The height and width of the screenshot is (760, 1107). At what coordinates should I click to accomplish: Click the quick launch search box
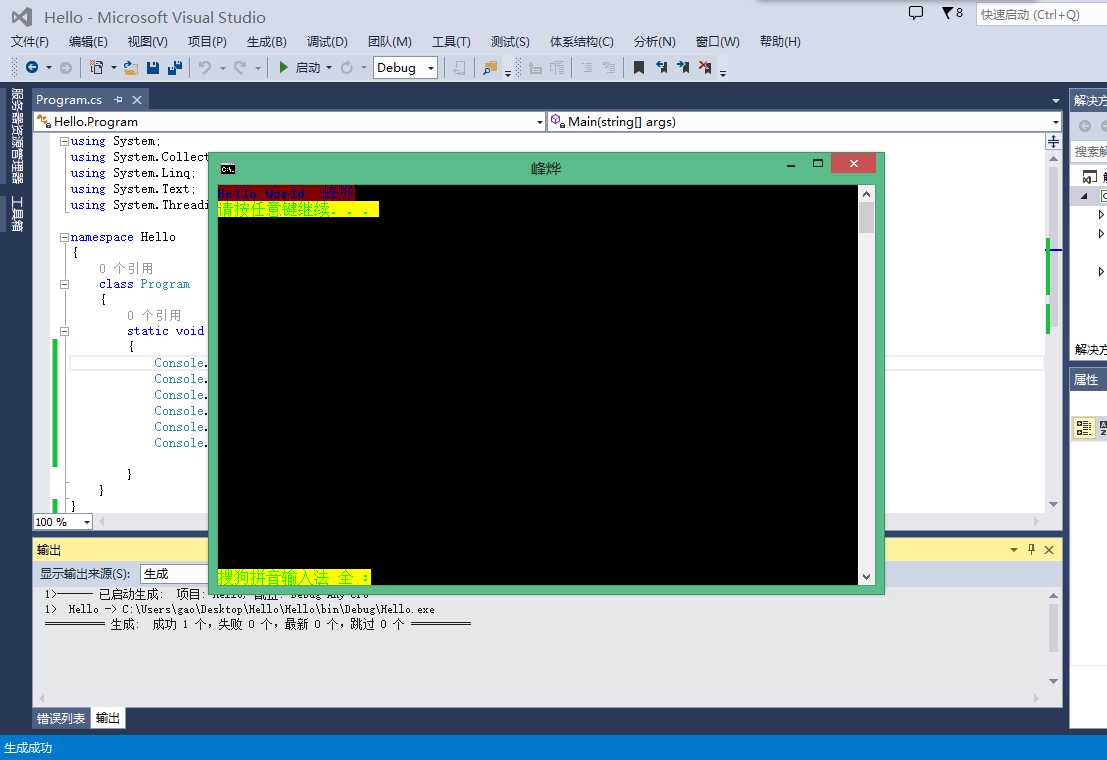tap(1041, 14)
